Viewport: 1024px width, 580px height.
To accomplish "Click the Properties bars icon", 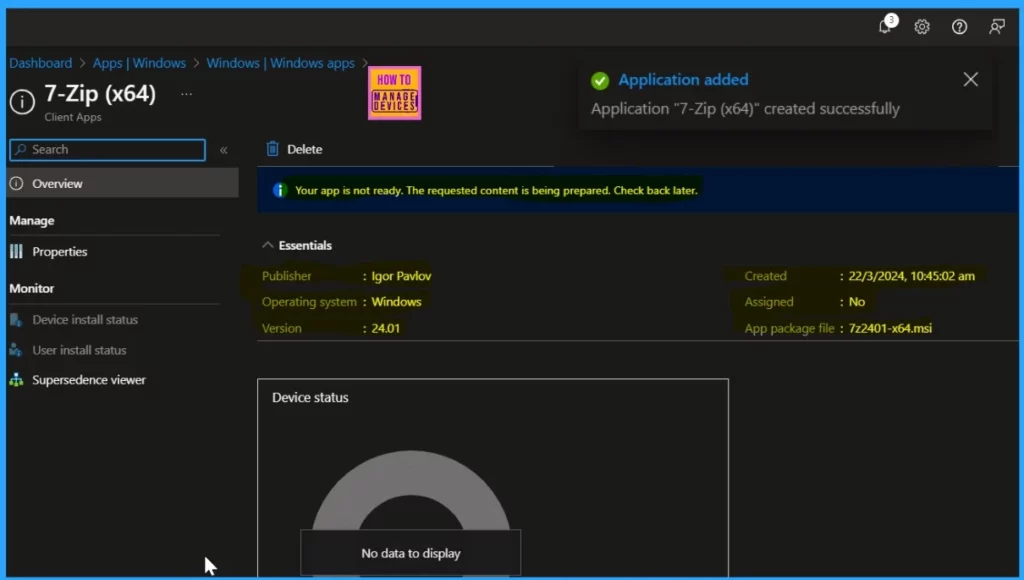I will pos(16,251).
